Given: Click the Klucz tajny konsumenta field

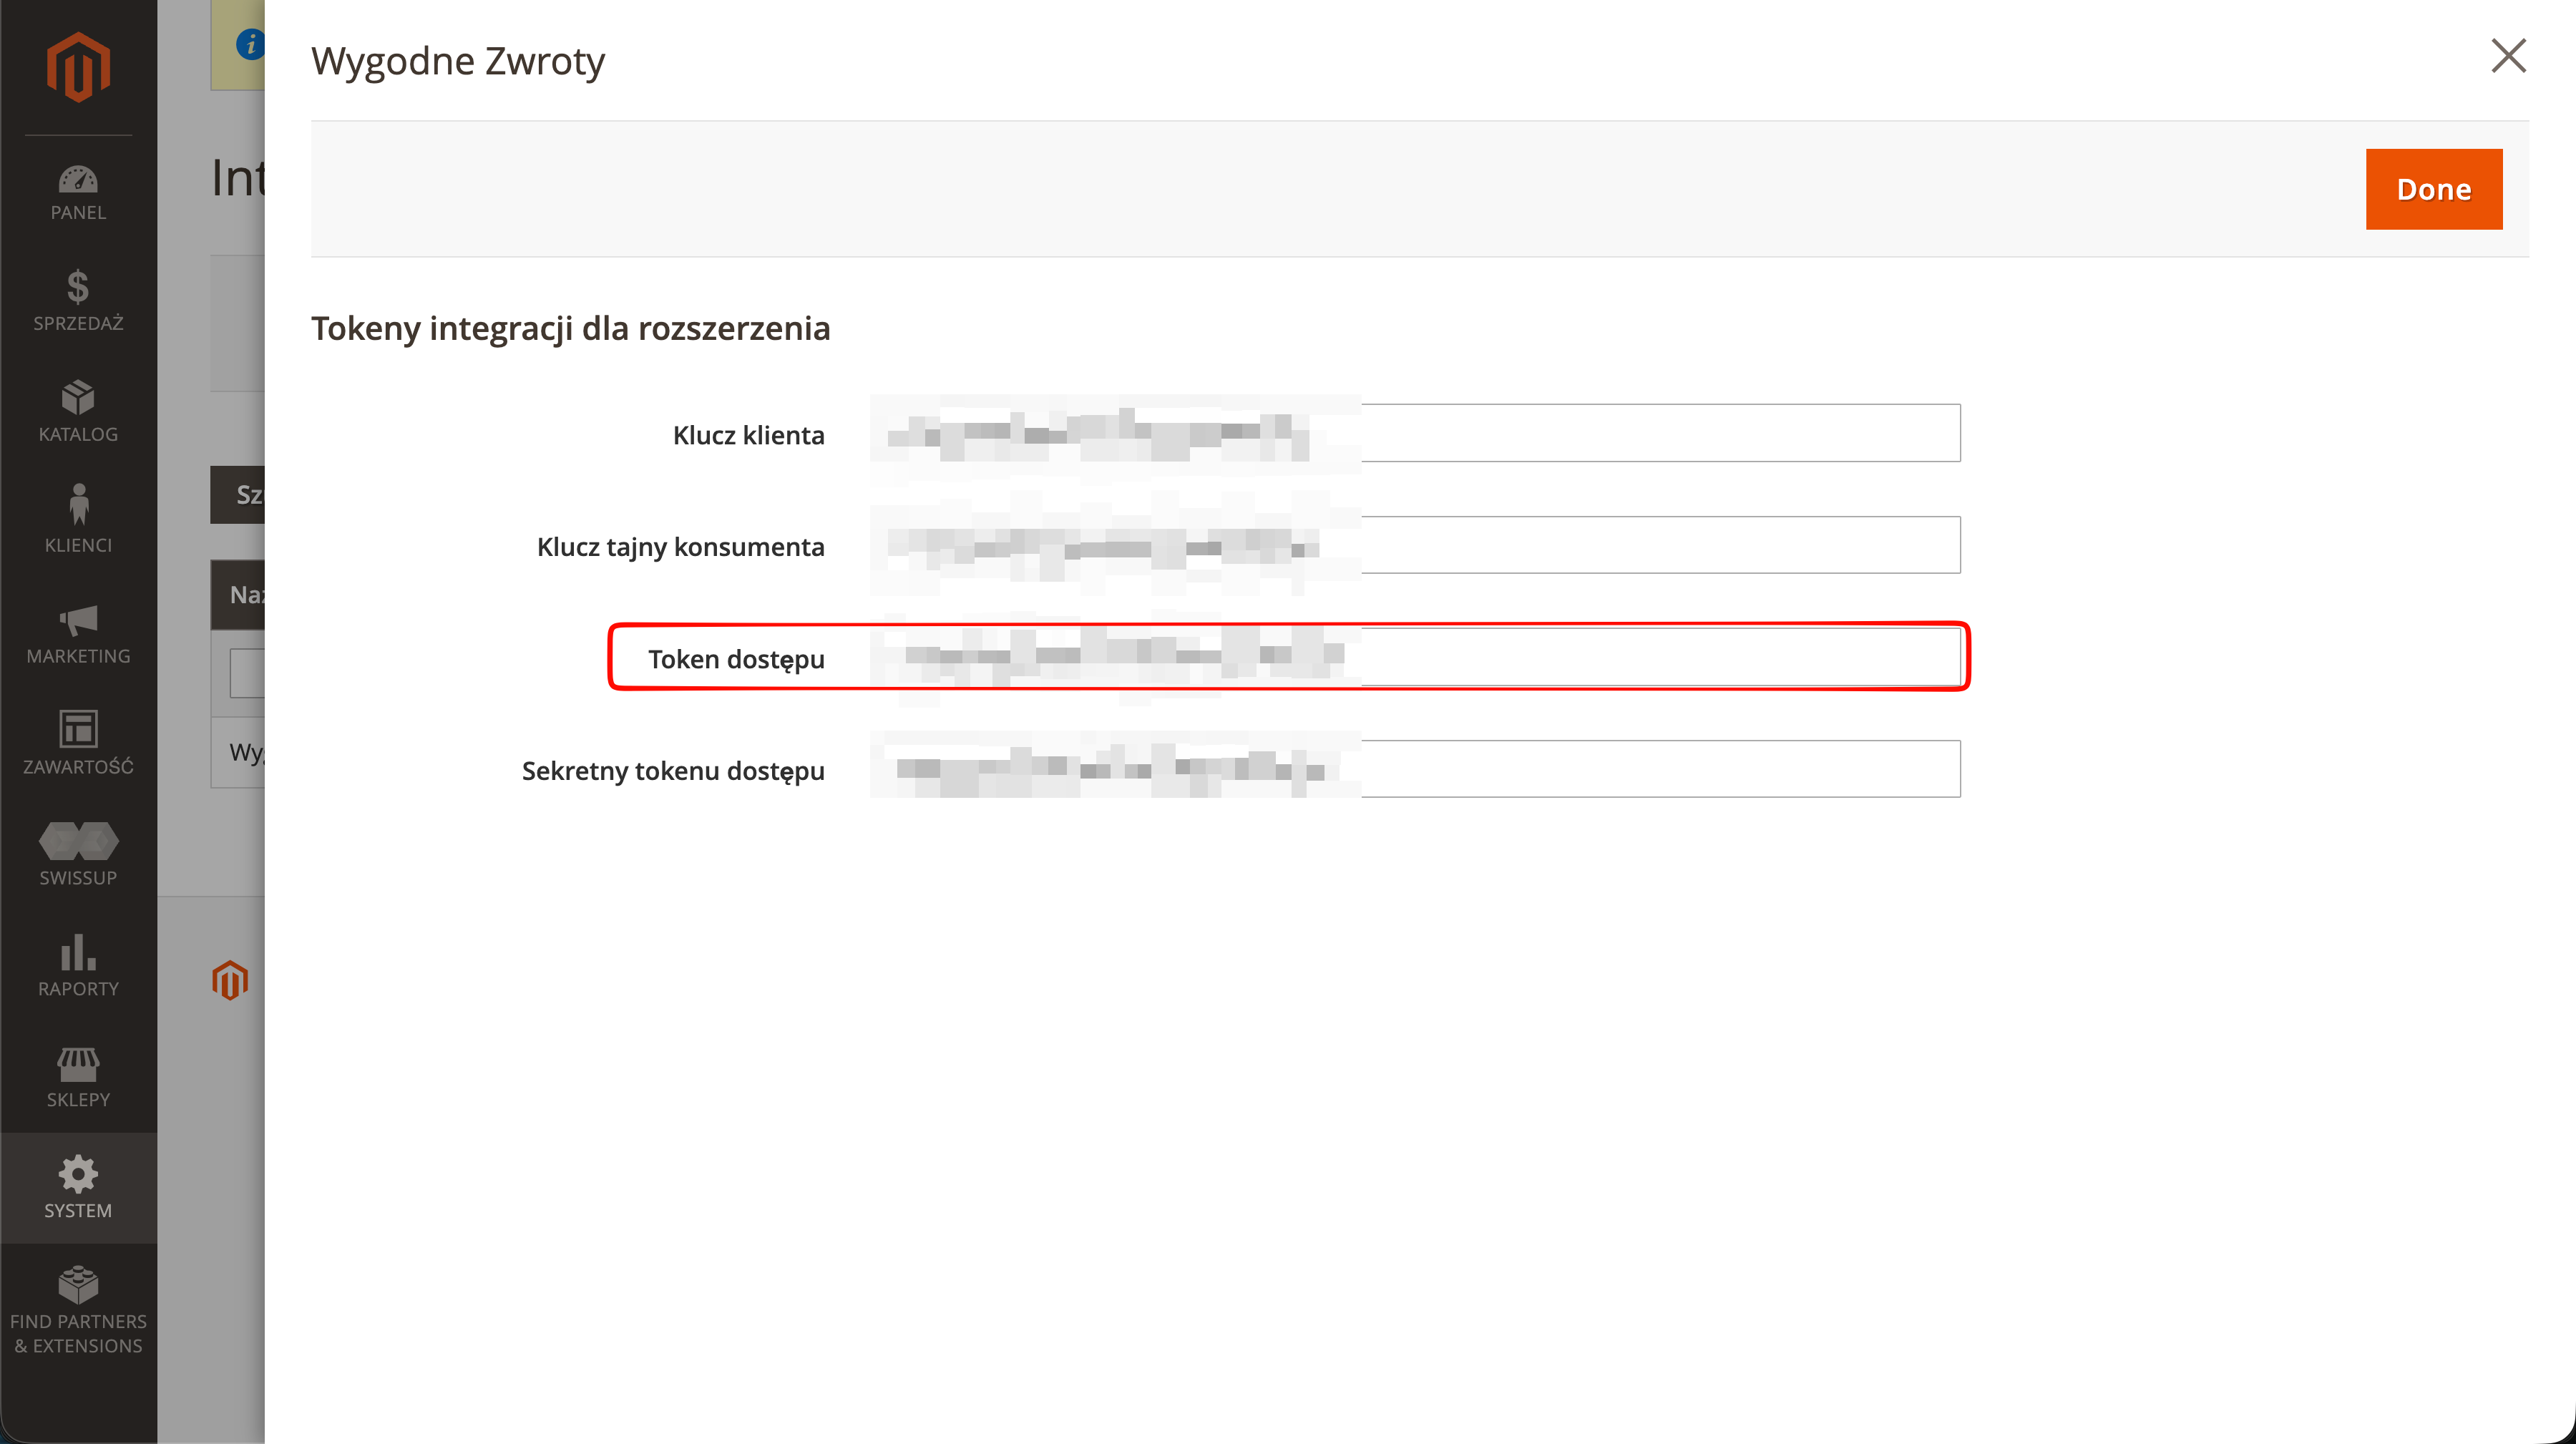Looking at the screenshot, I should (x=1415, y=545).
